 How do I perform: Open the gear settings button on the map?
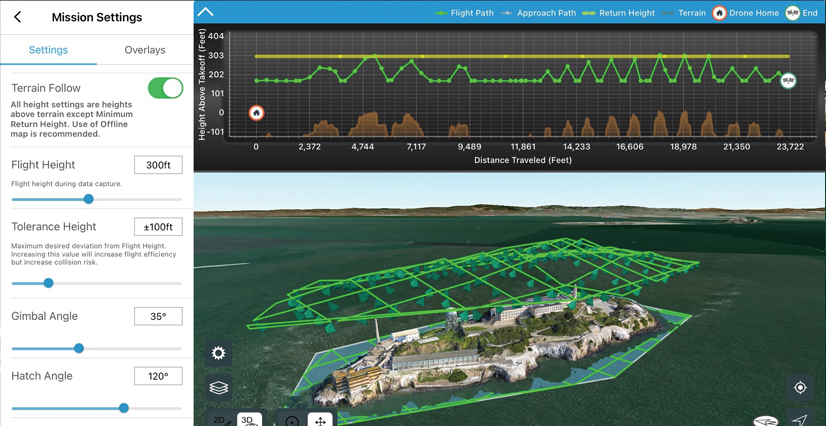coord(218,353)
